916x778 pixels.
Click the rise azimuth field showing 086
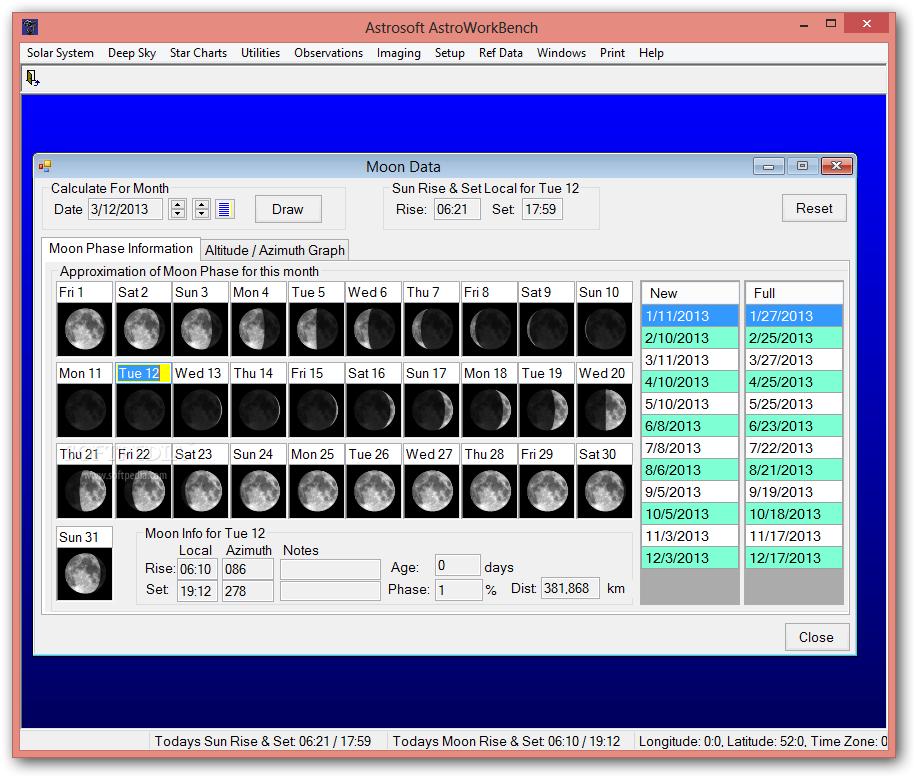[x=248, y=569]
